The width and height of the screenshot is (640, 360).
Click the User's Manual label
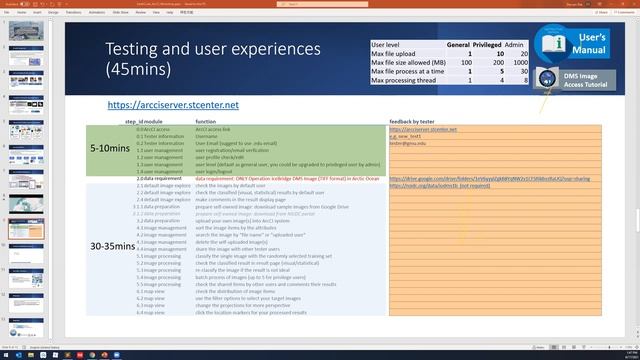pyautogui.click(x=589, y=44)
